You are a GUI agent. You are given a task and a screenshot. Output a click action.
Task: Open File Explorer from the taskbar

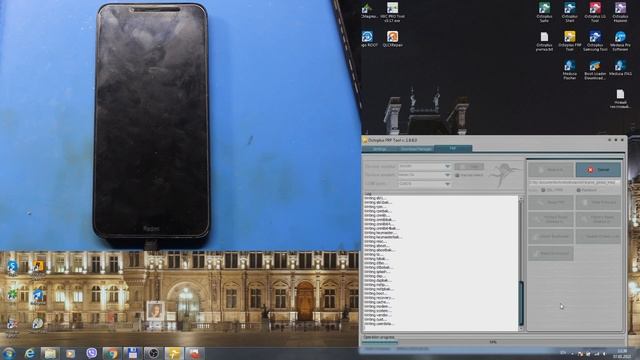[x=50, y=353]
